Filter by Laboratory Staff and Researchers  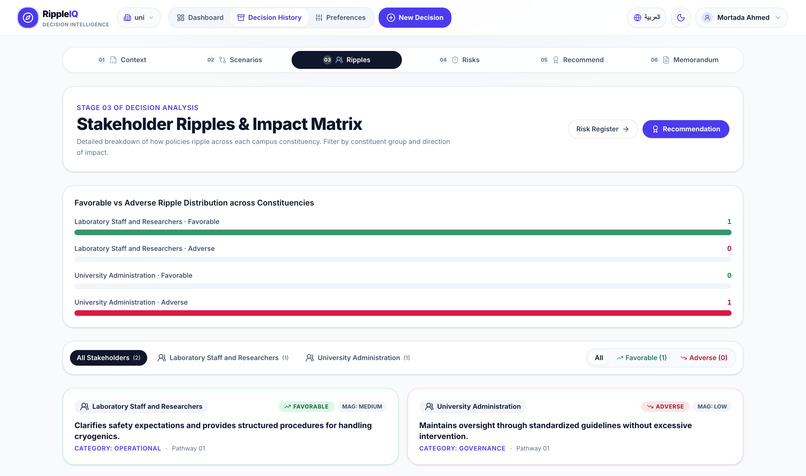tap(223, 358)
